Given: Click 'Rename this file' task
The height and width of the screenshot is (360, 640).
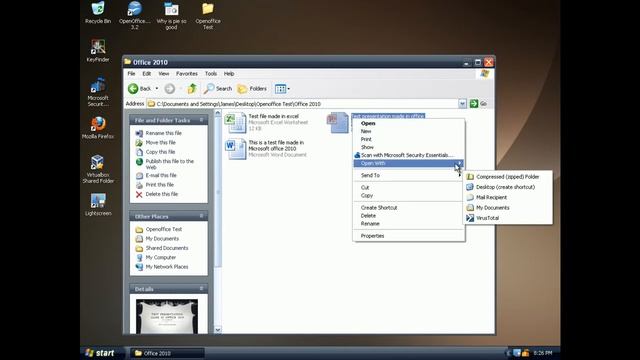Looking at the screenshot, I should [159, 133].
